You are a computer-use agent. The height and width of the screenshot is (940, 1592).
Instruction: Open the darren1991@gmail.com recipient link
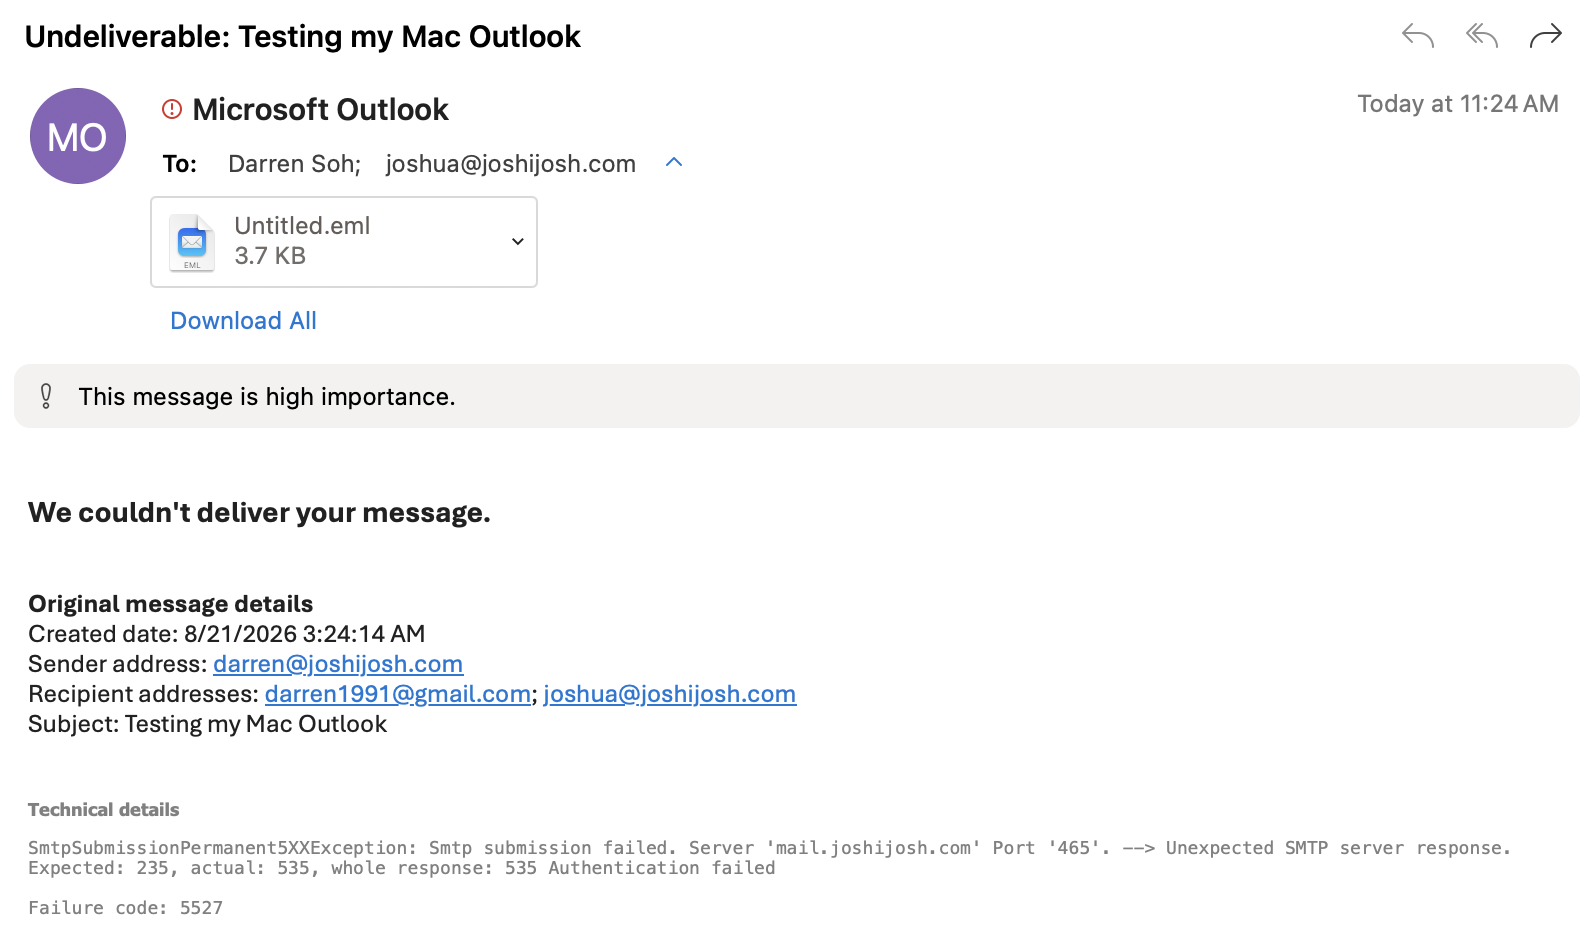[x=398, y=694]
